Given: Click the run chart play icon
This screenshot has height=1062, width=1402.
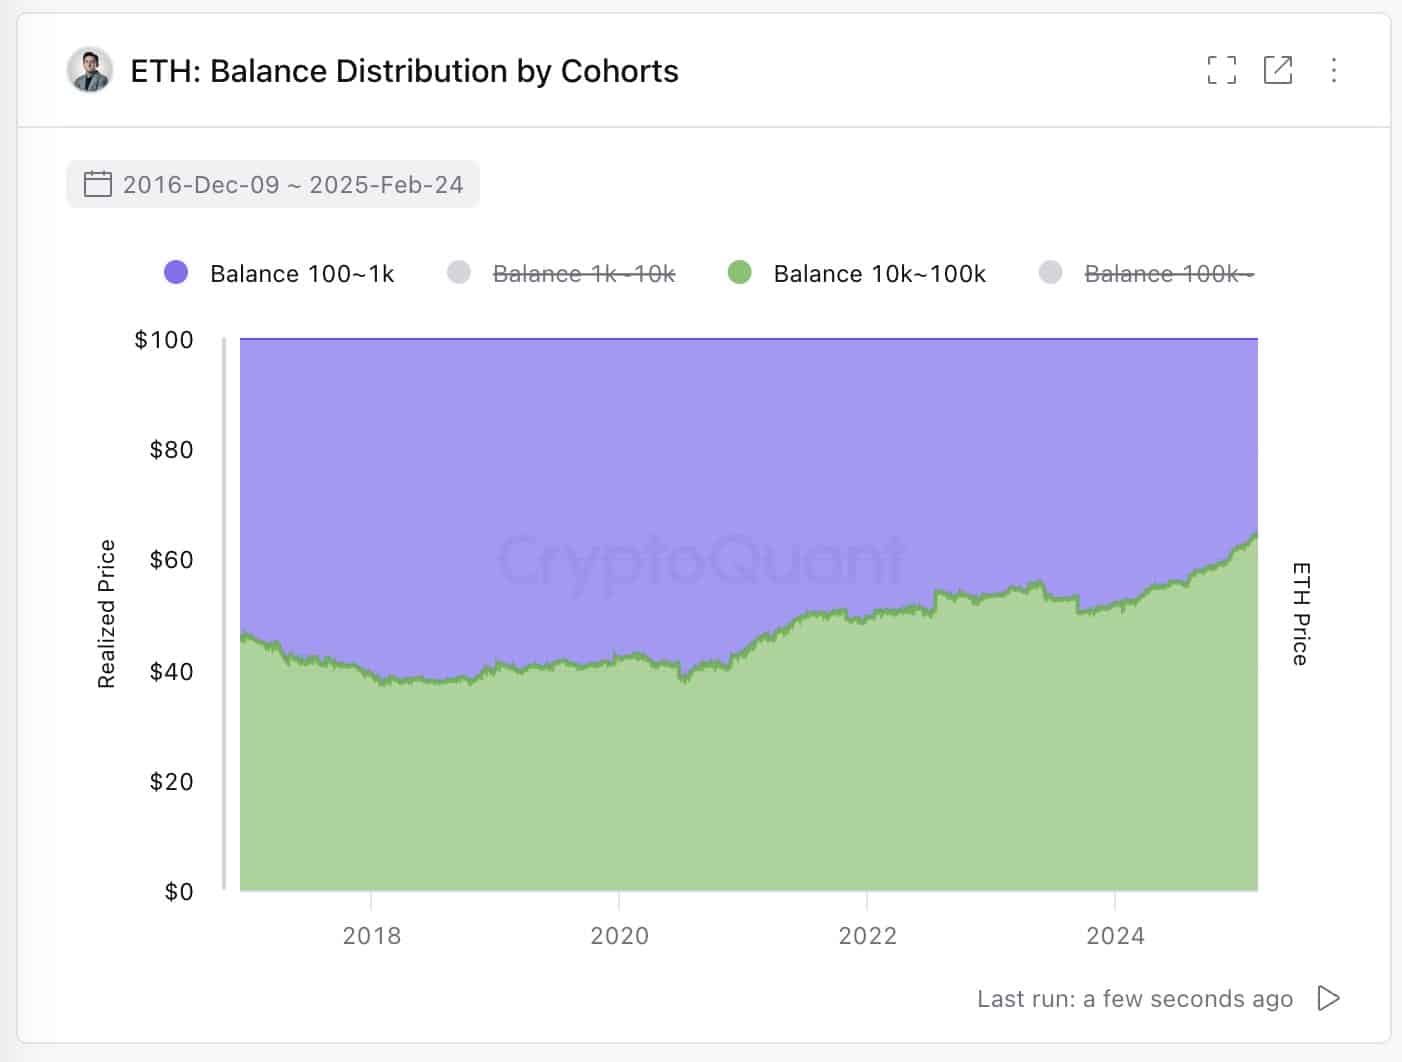Looking at the screenshot, I should pos(1329,998).
